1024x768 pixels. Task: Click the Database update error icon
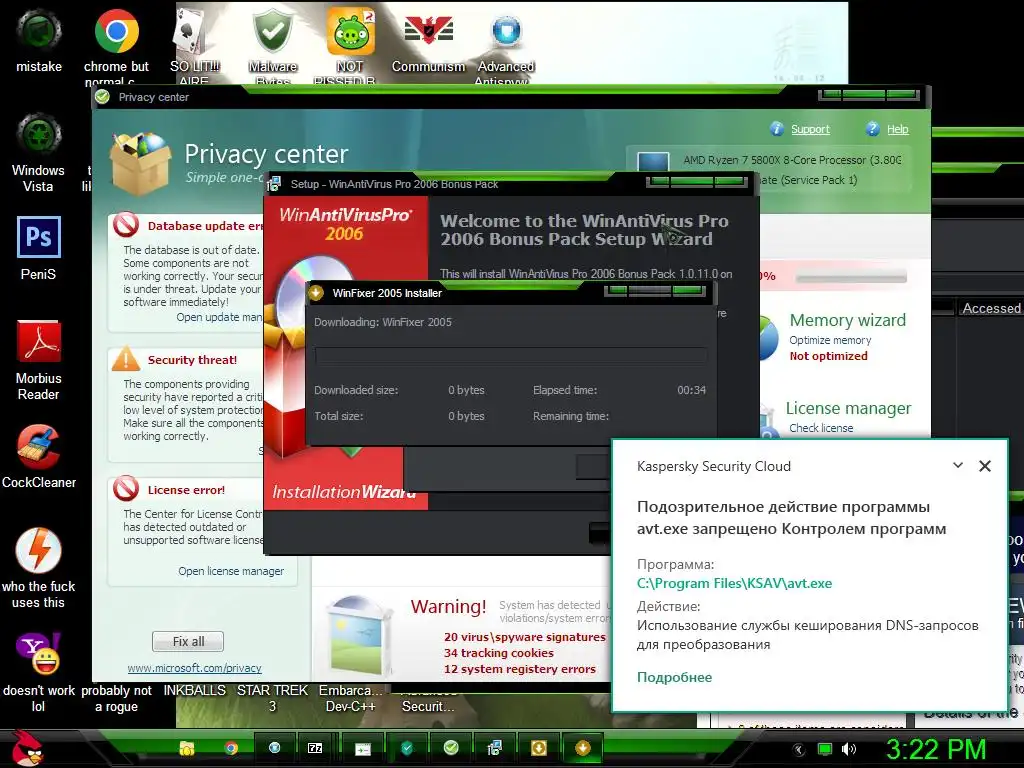click(125, 225)
